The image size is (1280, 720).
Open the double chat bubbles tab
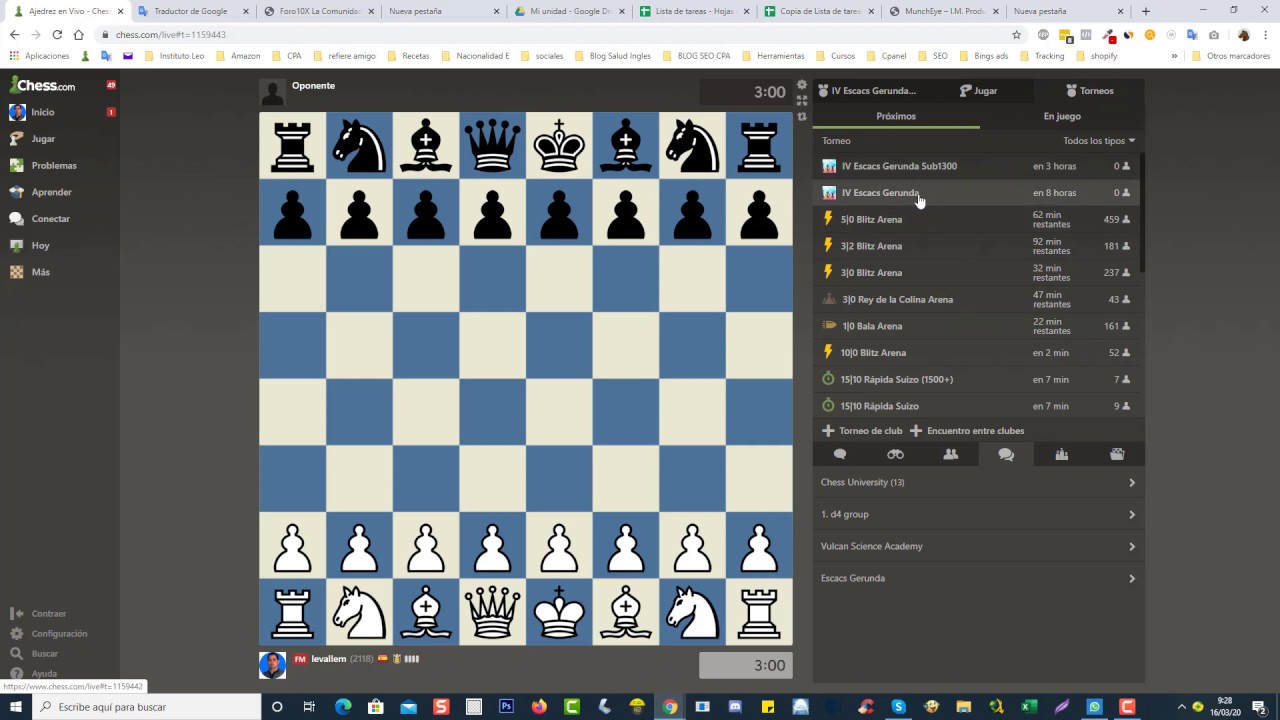pos(1006,454)
